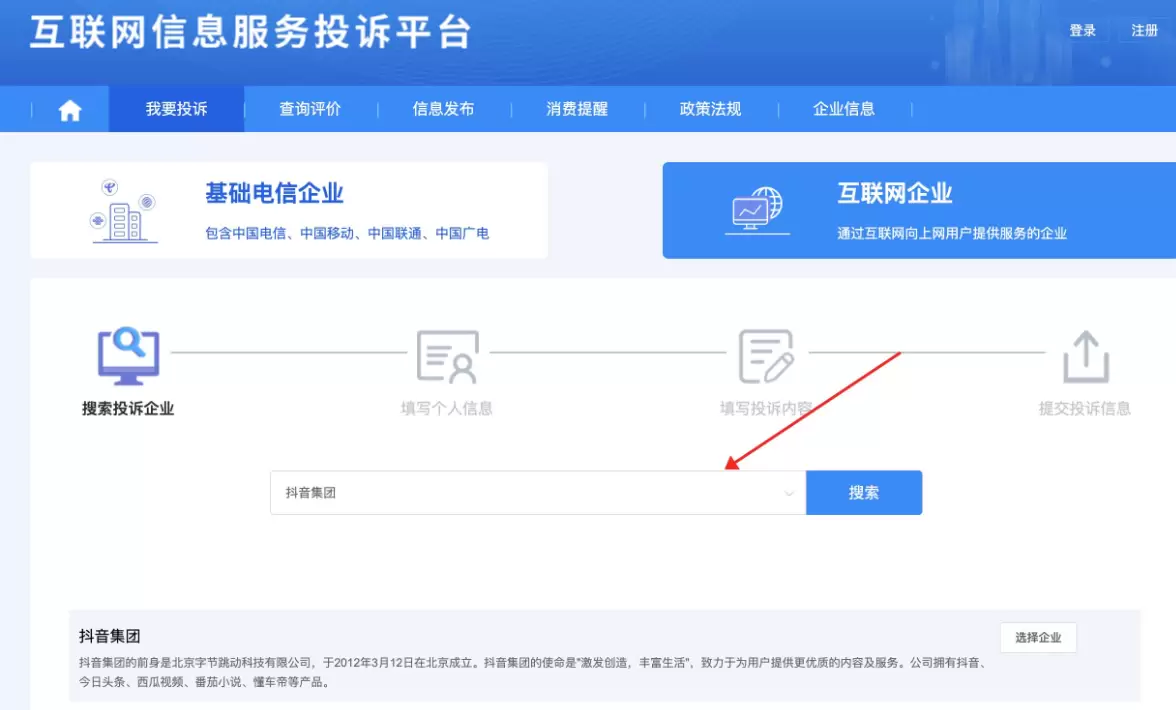Click the 注册 link
This screenshot has width=1176, height=710.
click(x=1144, y=31)
